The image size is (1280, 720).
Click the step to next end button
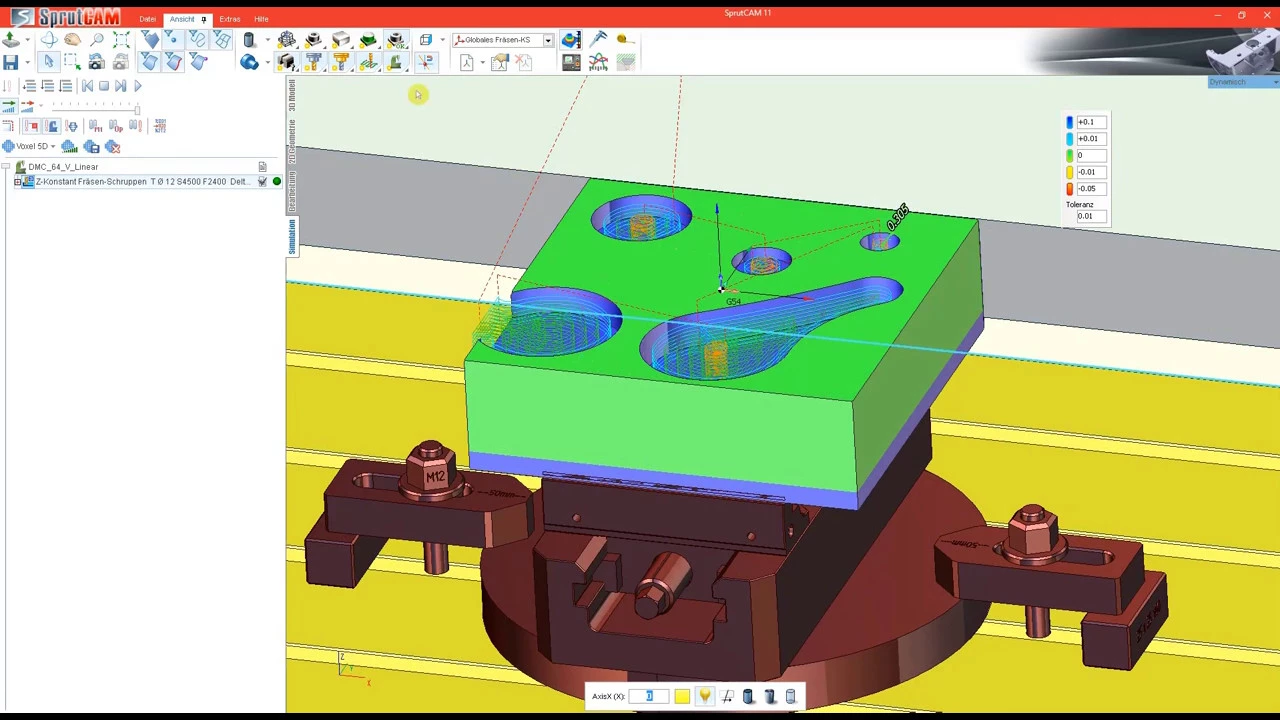tap(120, 86)
